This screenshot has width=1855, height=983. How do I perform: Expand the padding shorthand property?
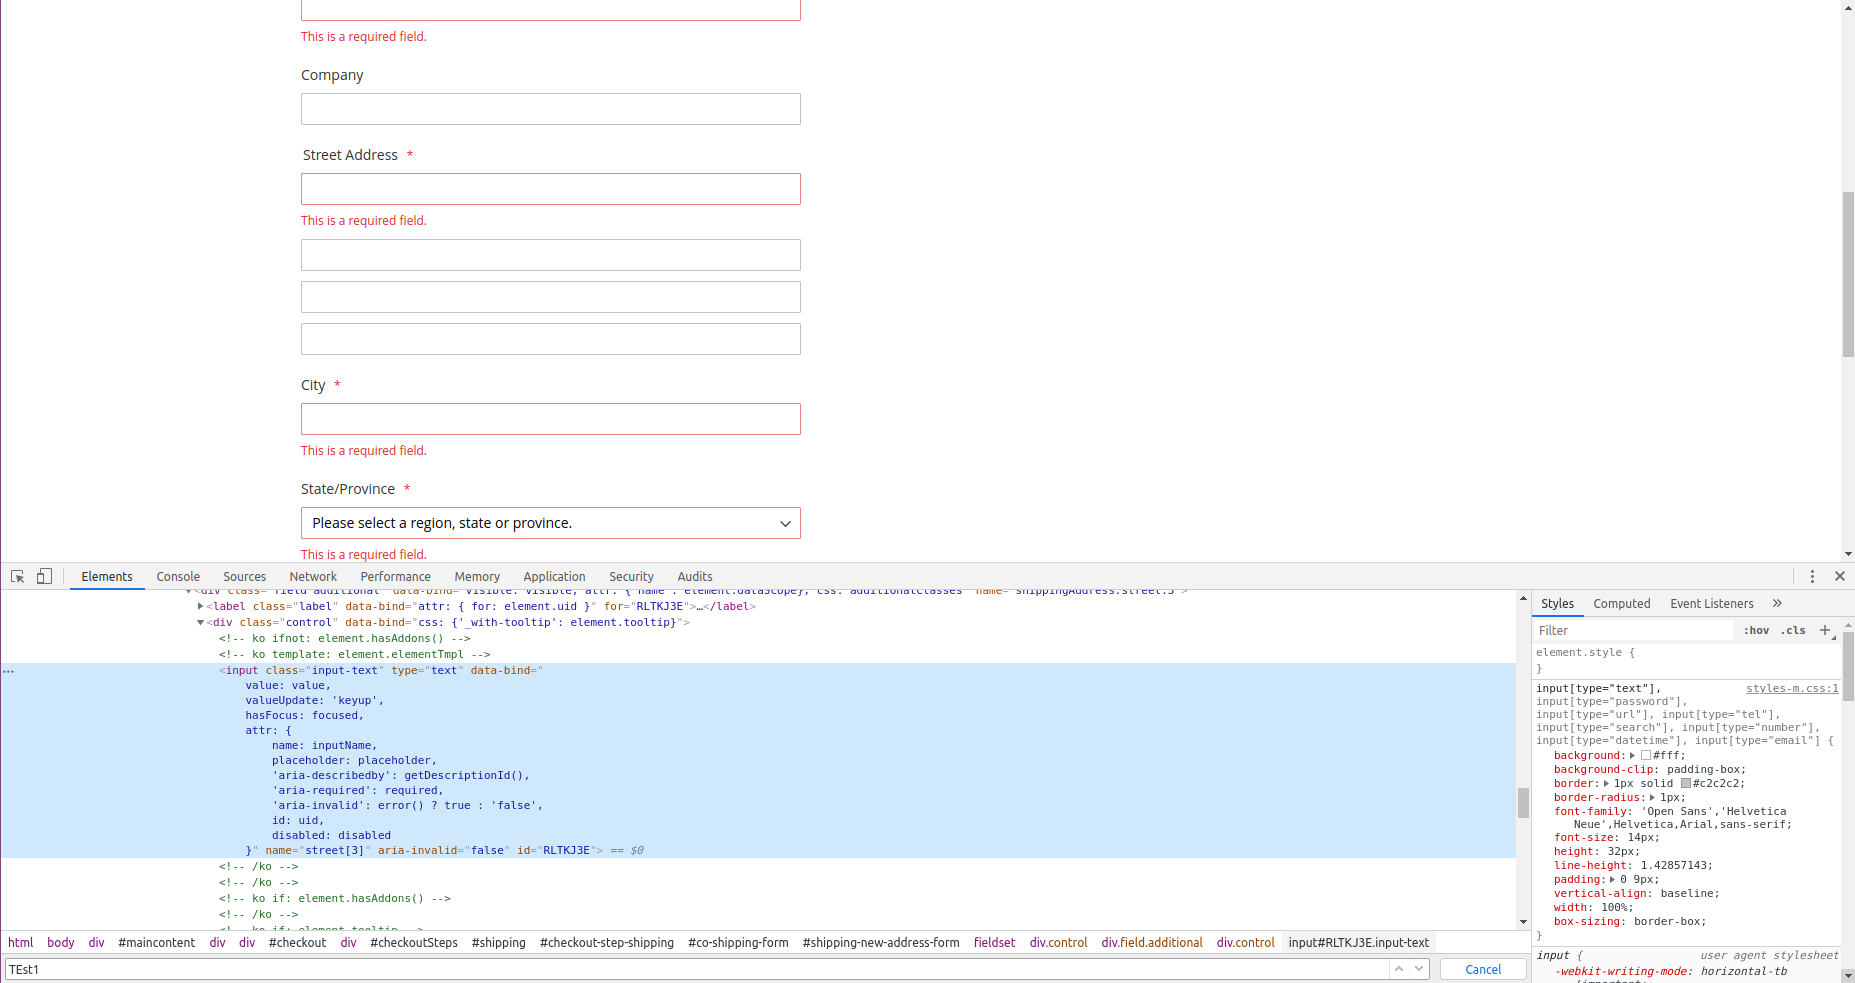click(x=1612, y=879)
